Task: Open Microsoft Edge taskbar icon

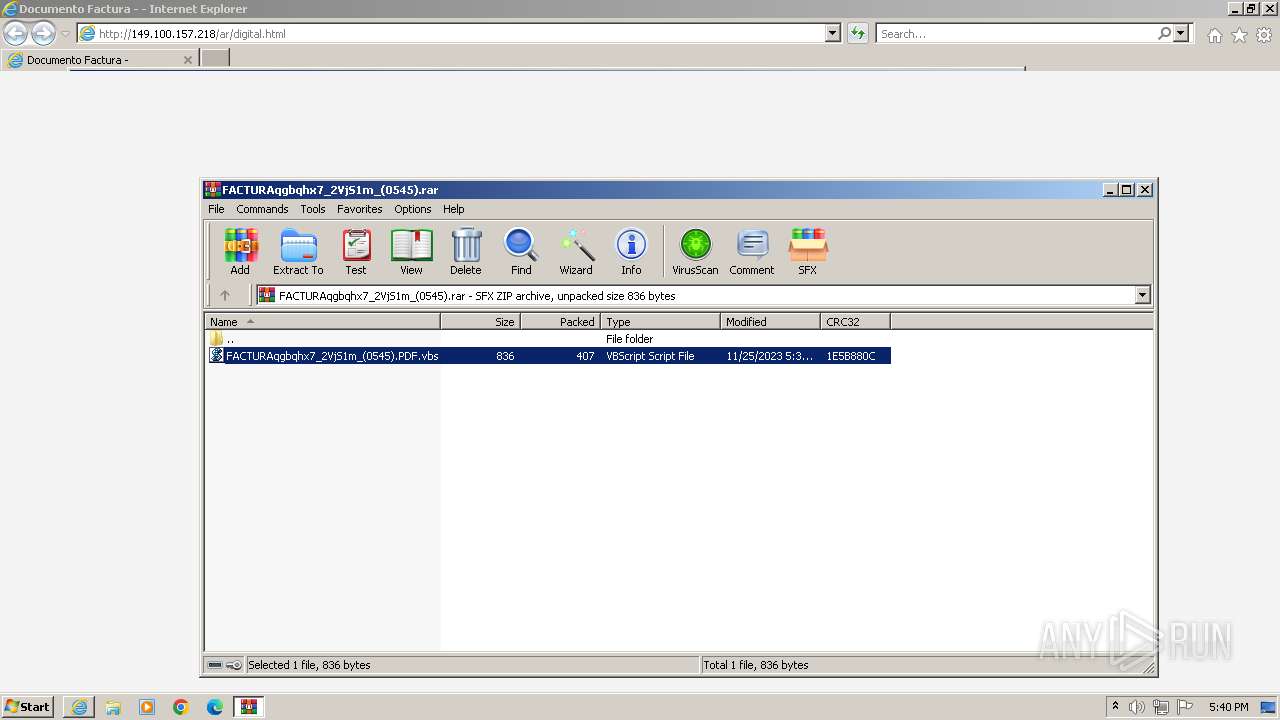Action: pyautogui.click(x=215, y=707)
